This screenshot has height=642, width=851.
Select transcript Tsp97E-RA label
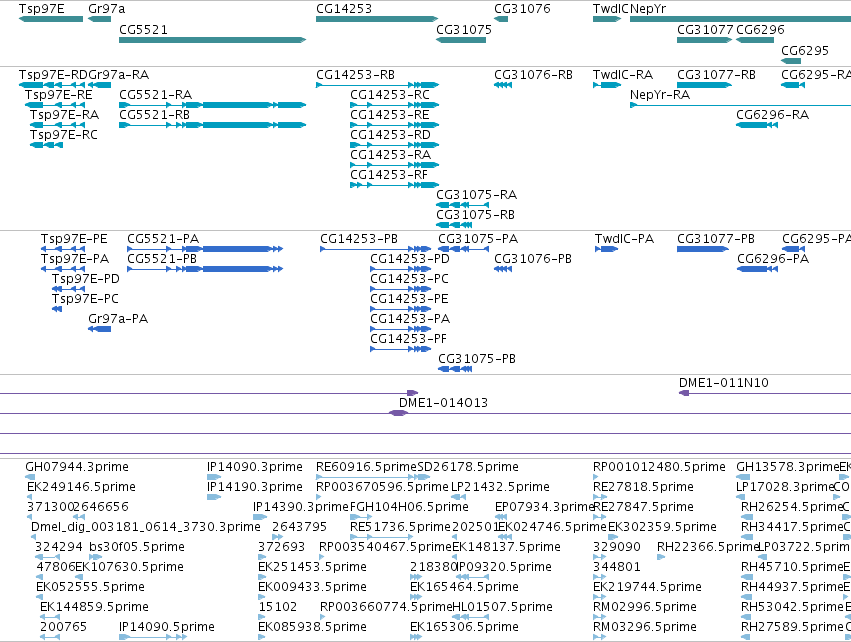pos(65,115)
